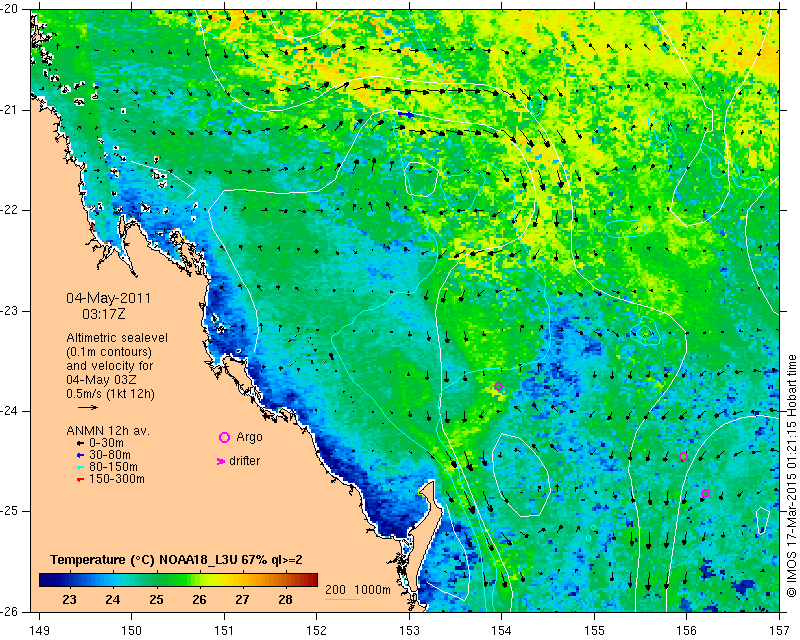Click the 'drifter' legend label
Image resolution: width=800 pixels, height=640 pixels.
point(244,461)
